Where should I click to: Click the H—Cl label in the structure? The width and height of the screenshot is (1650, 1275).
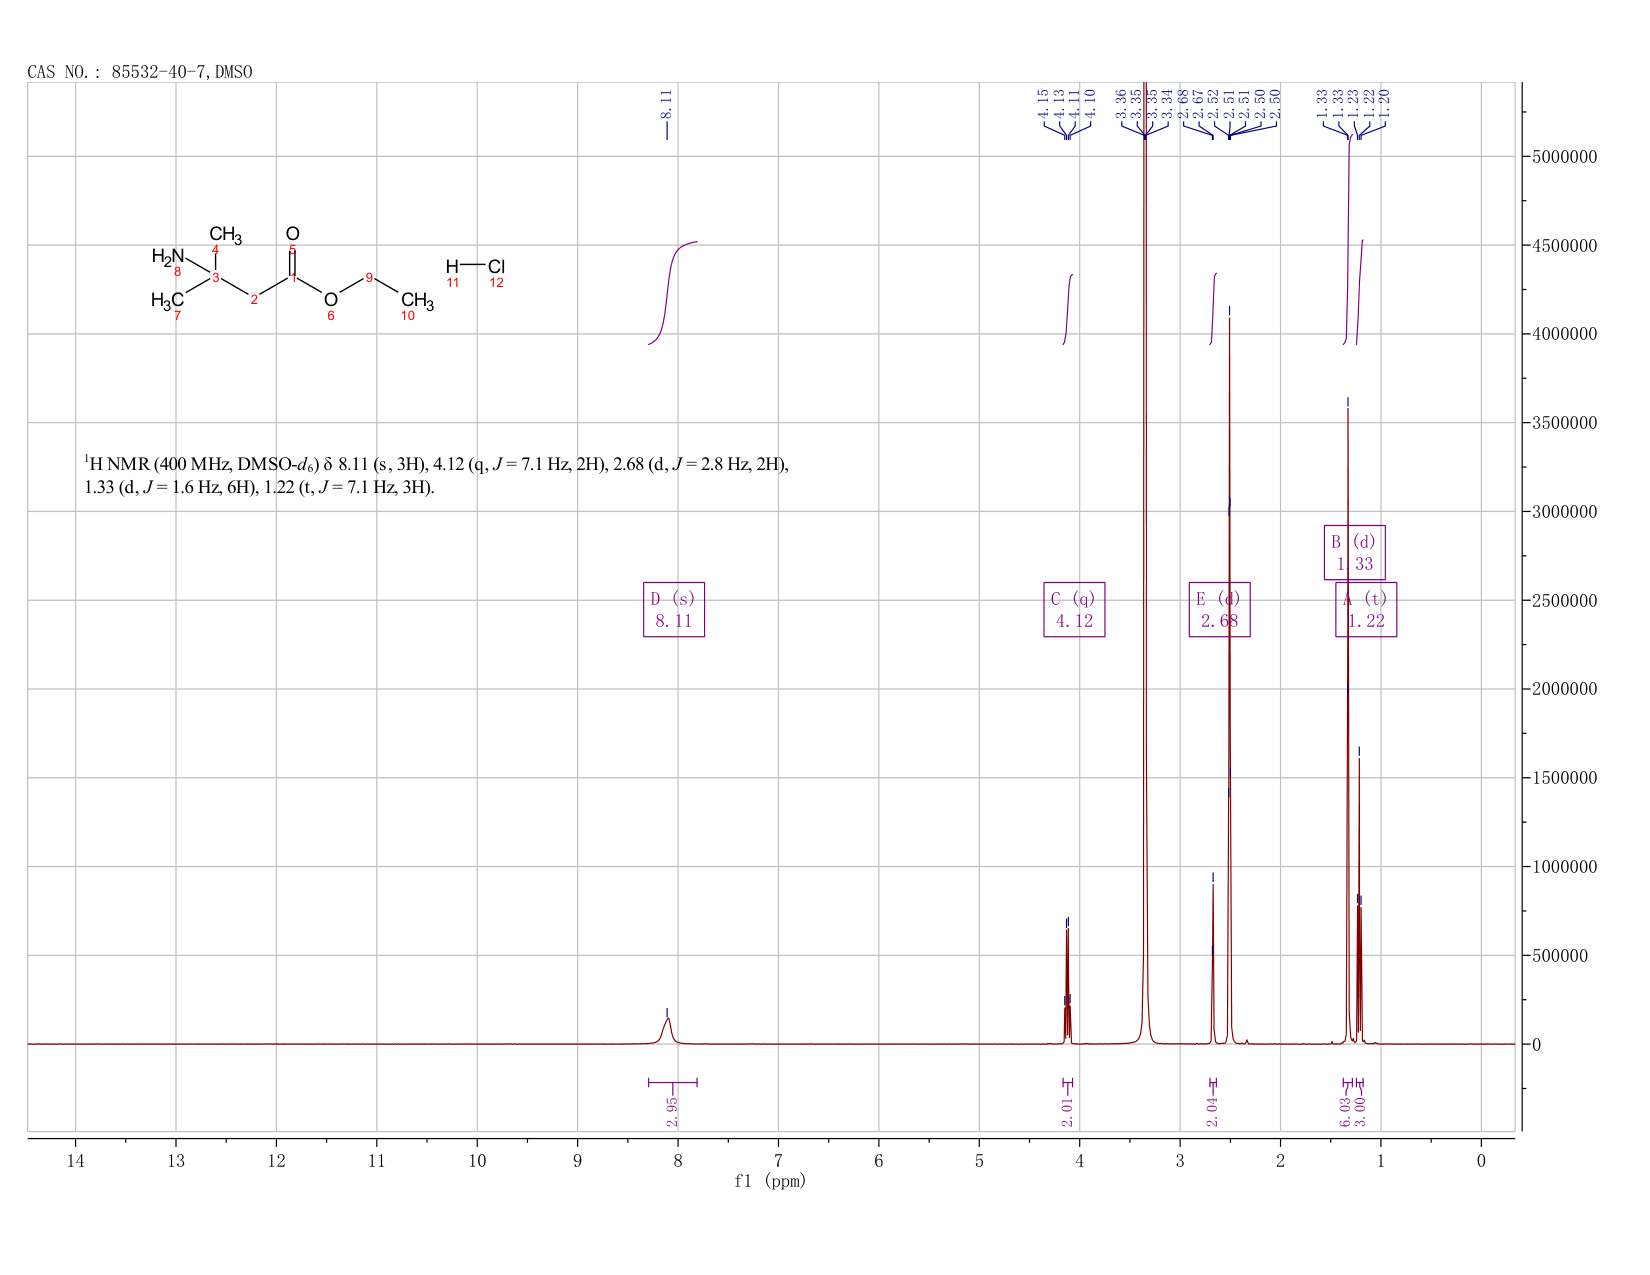coord(475,266)
